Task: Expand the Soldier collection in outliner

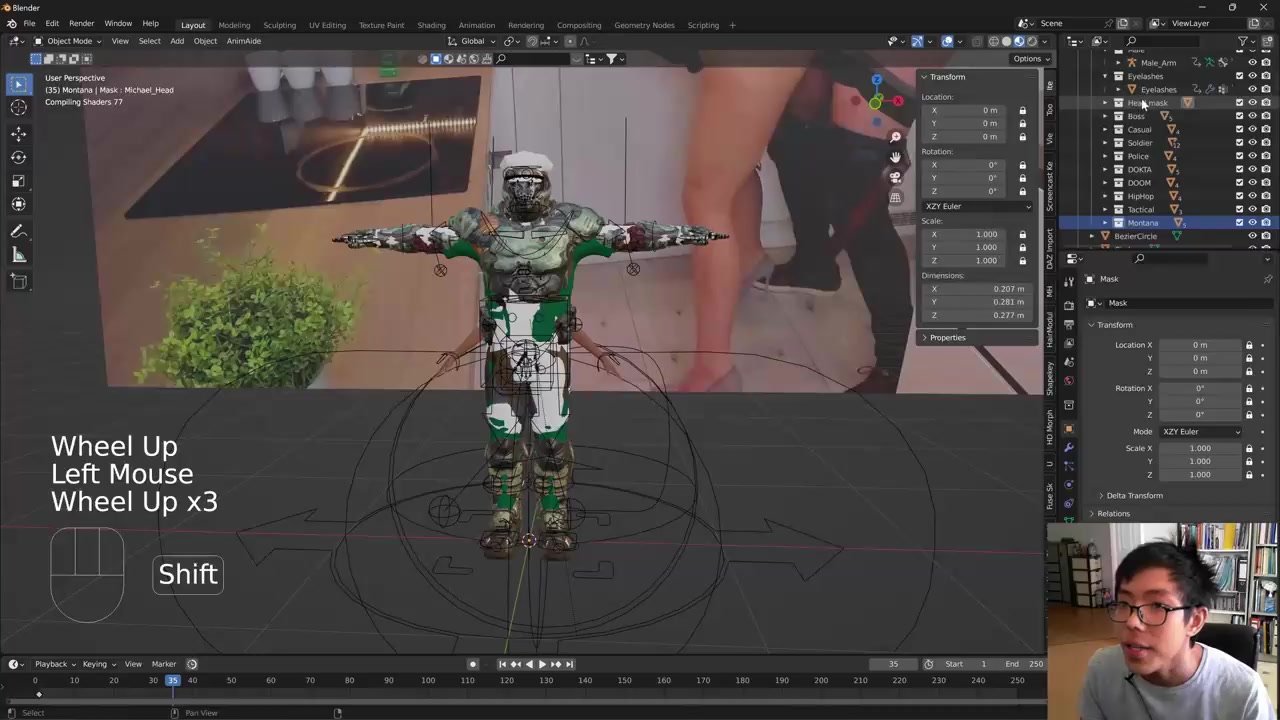Action: coord(1105,143)
